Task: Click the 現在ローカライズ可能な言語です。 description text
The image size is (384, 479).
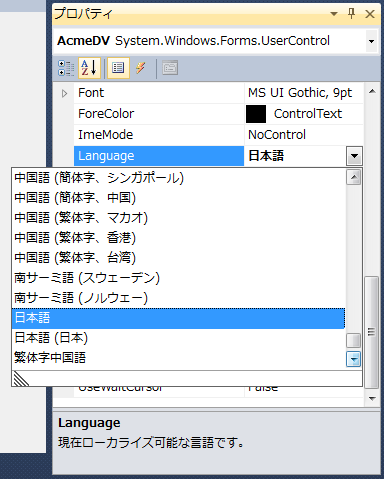Action: click(151, 443)
